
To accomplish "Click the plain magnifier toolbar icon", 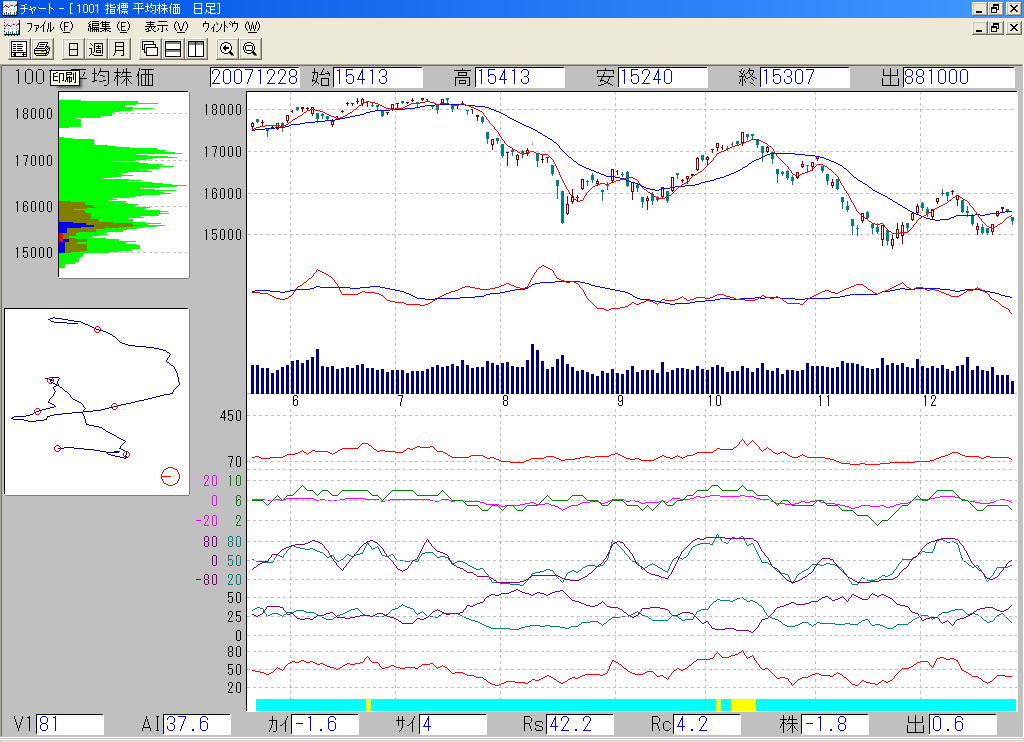I will (x=249, y=49).
